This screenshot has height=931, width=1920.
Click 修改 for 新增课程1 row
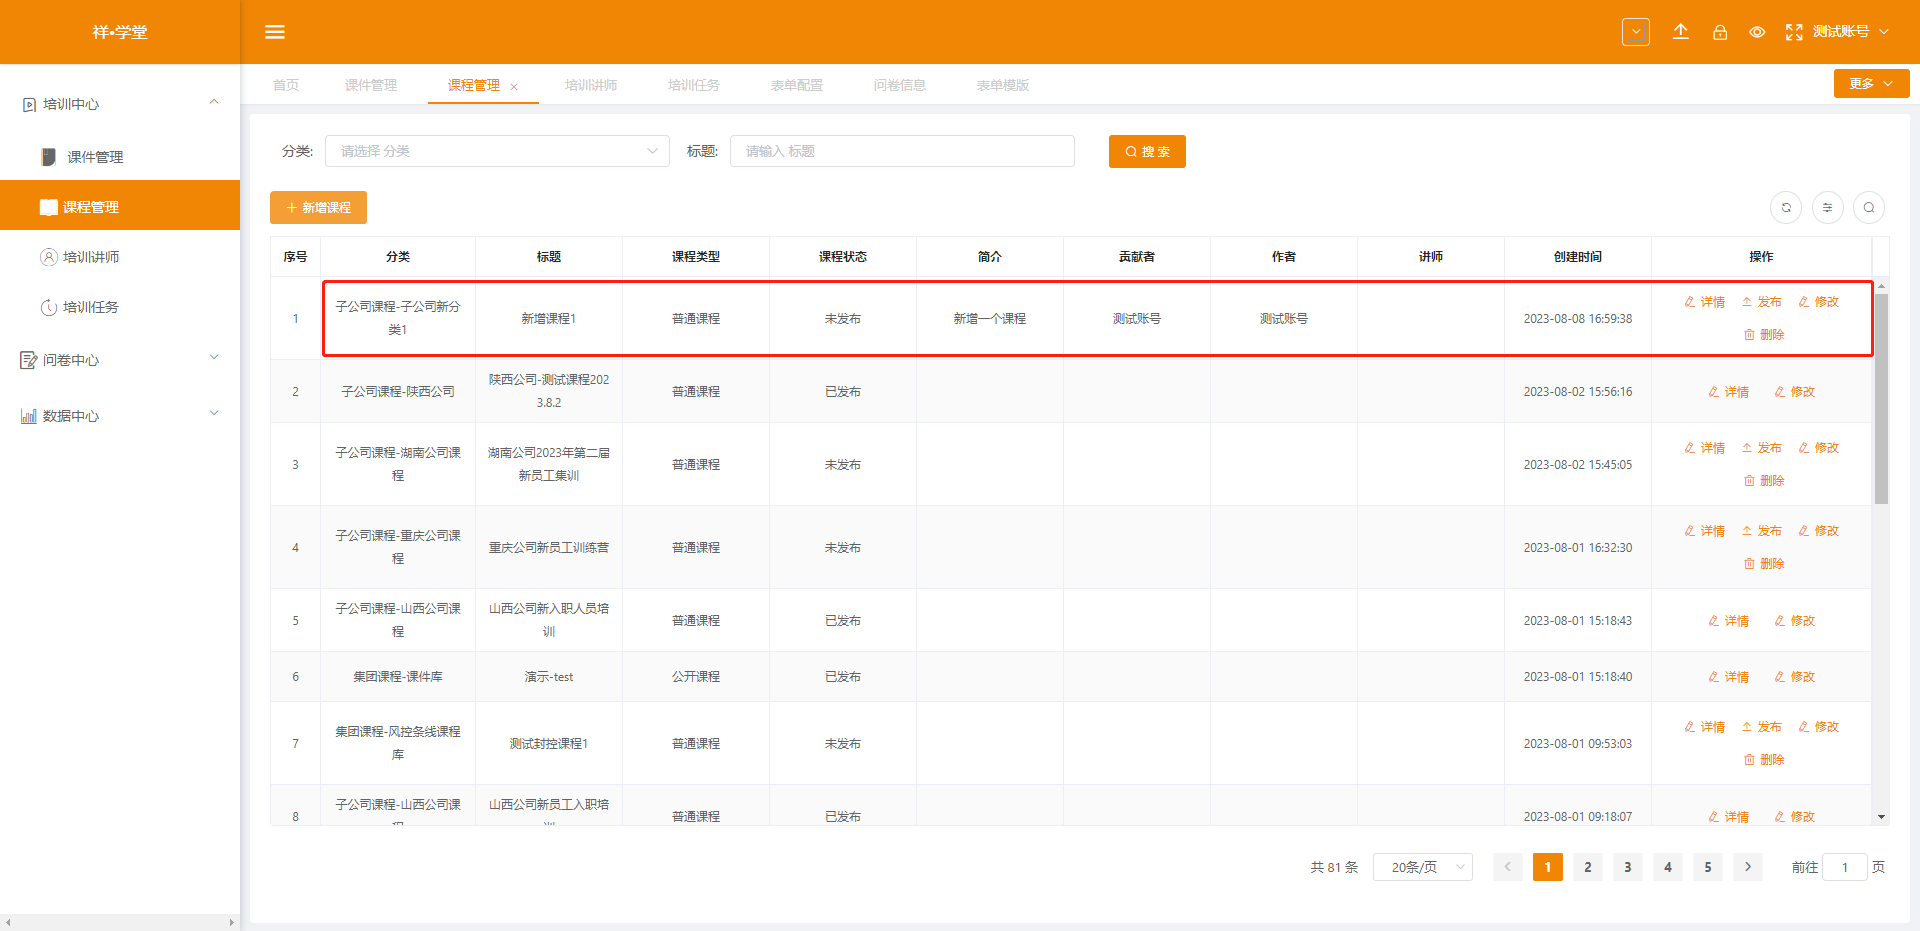1819,302
